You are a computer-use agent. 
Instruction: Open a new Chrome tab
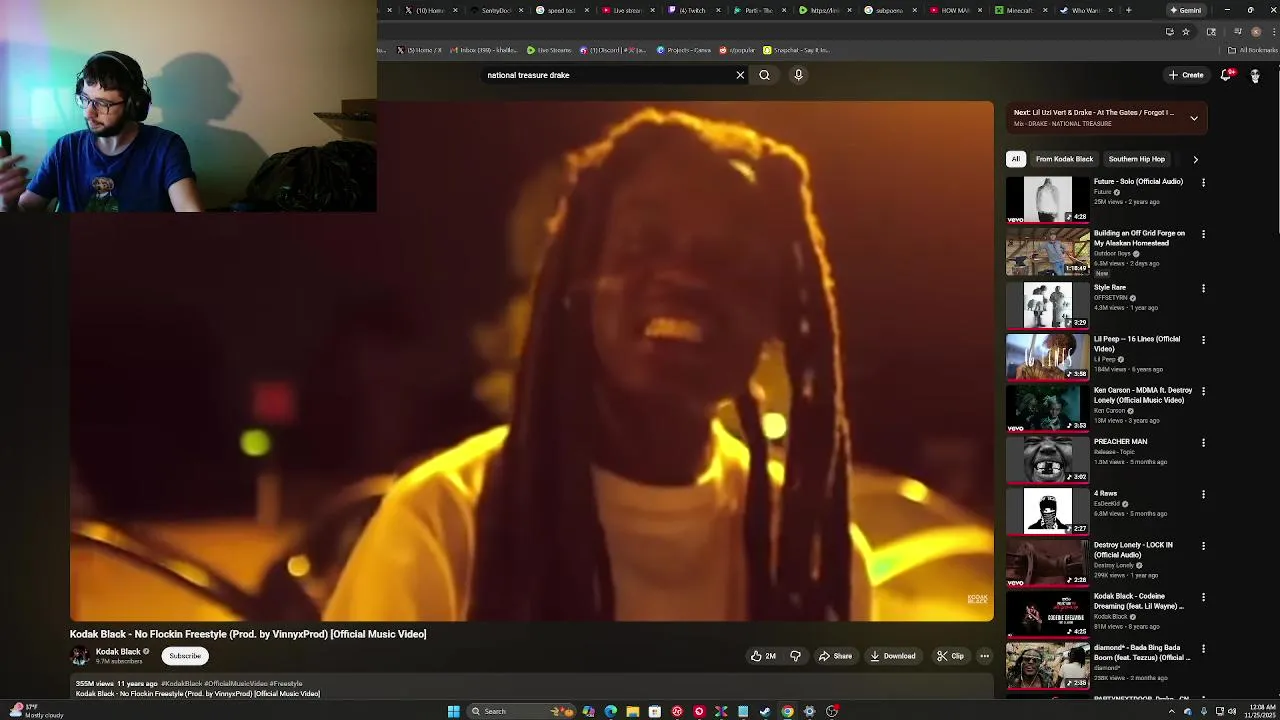1129,10
